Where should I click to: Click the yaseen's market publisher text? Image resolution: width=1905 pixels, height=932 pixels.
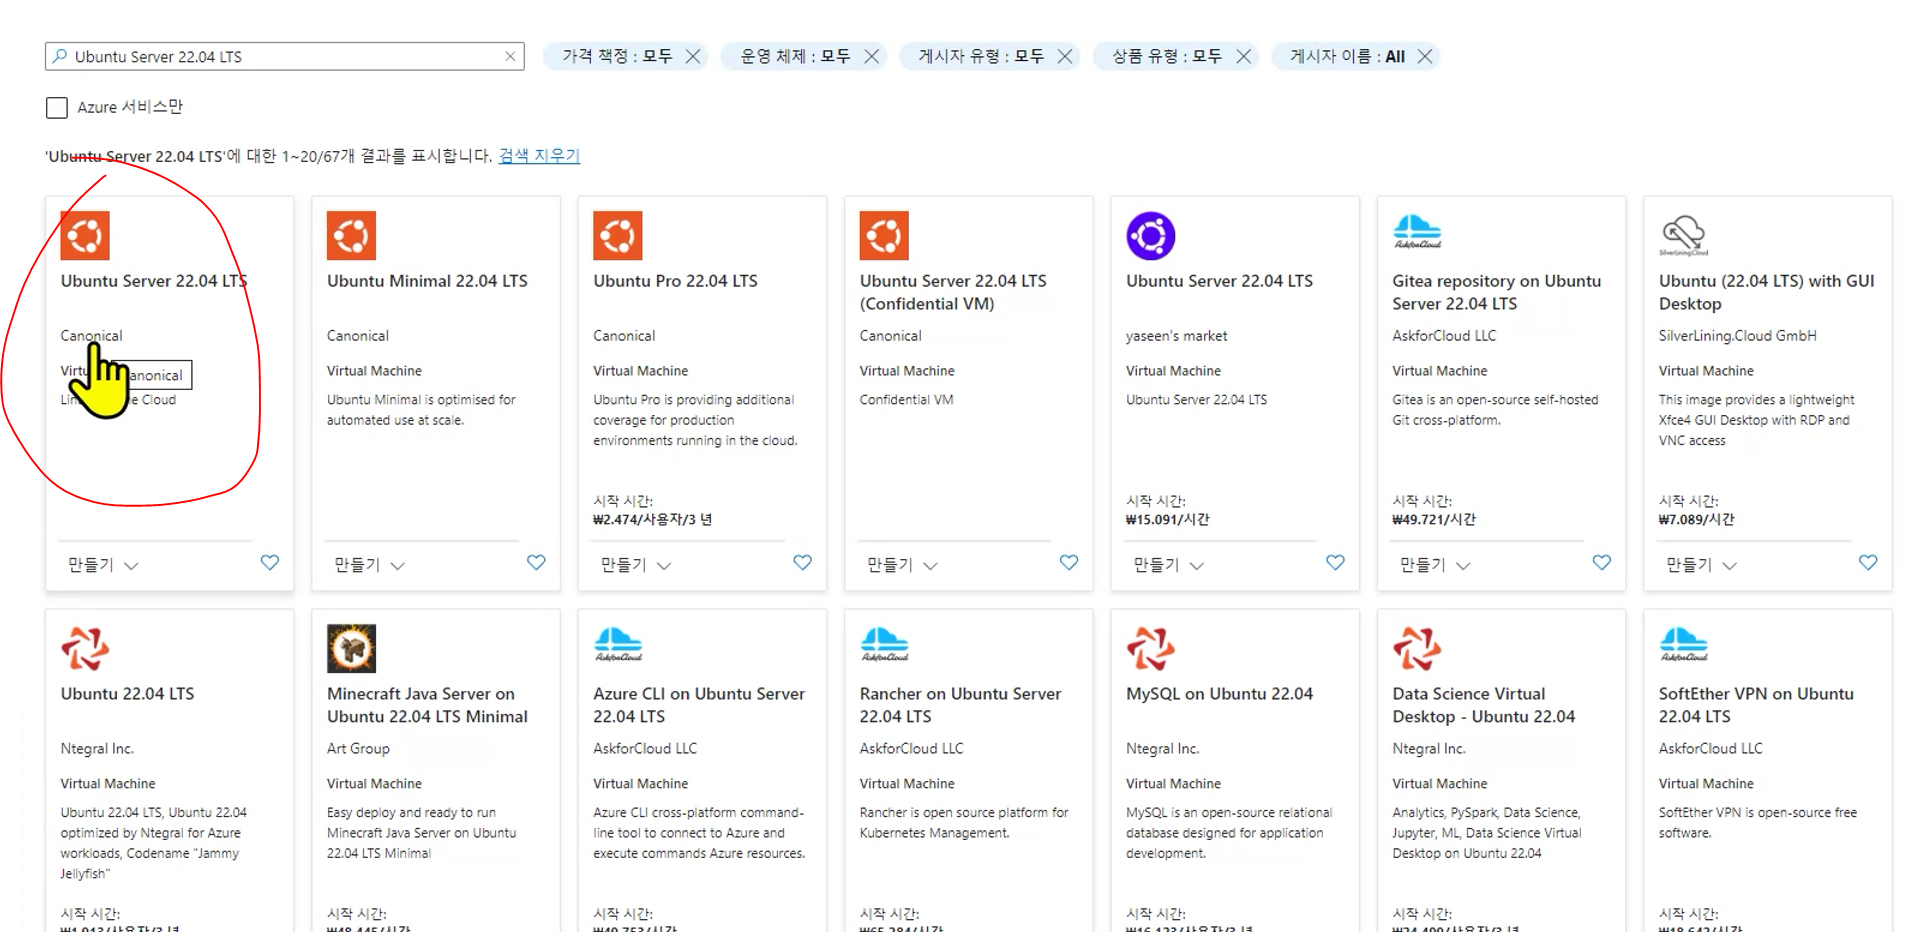(x=1176, y=336)
